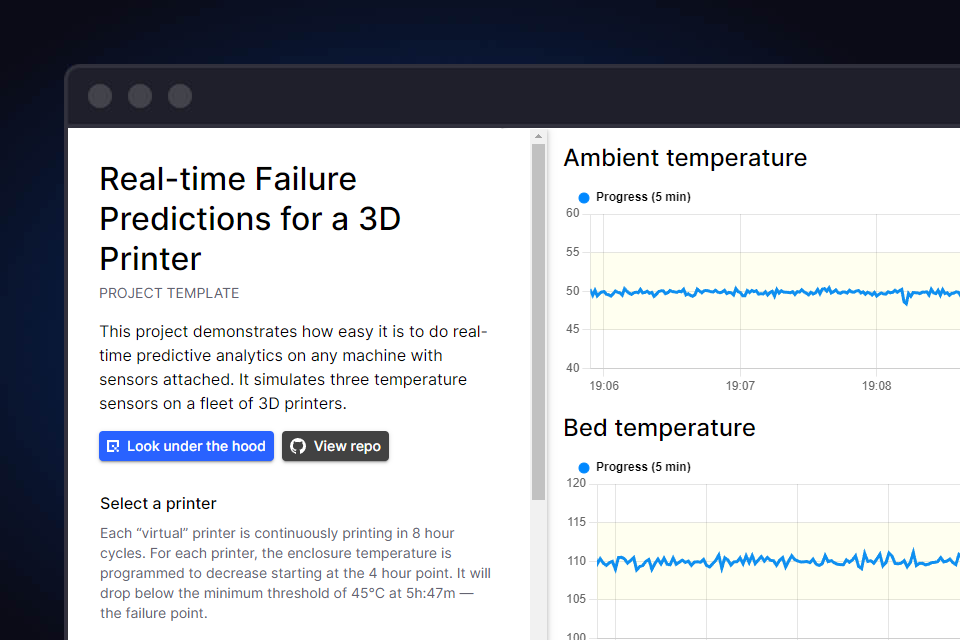Click the rightmost window control dot in the titlebar
960x640 pixels.
(179, 96)
